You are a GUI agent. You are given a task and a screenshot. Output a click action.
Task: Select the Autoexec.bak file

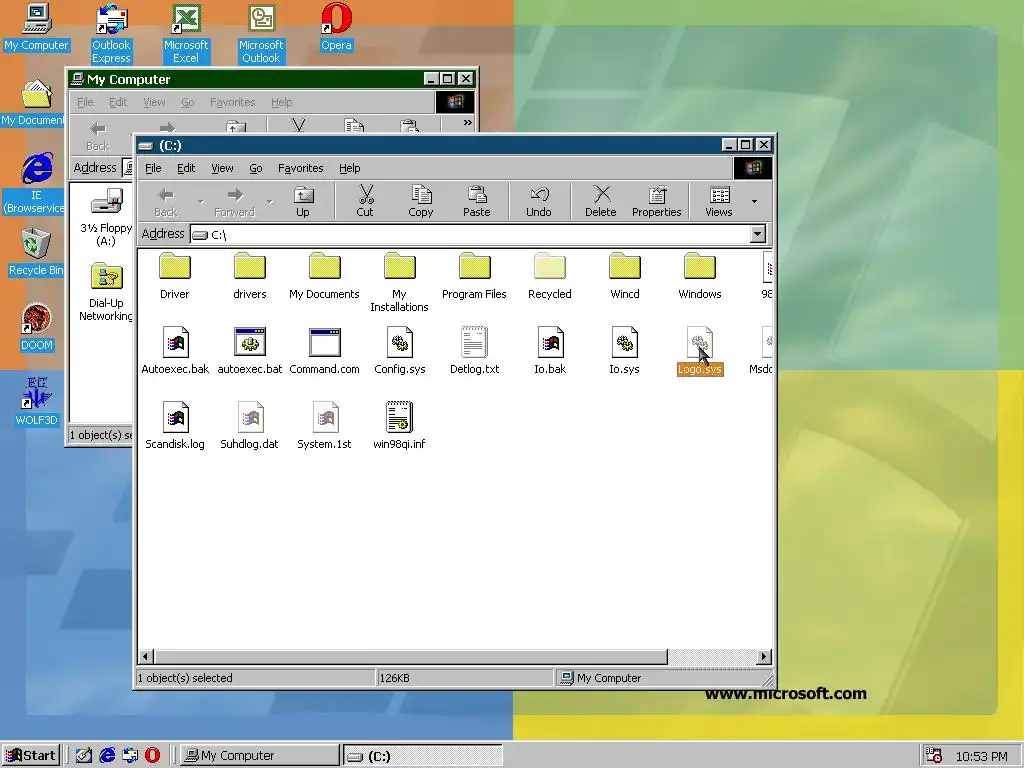(x=175, y=351)
